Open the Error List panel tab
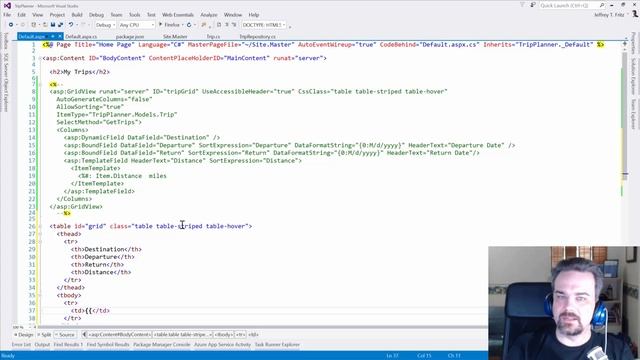The image size is (640, 360). 21,345
